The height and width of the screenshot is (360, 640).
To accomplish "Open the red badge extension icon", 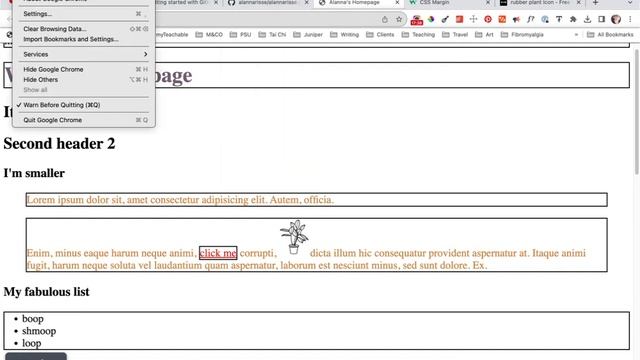I will click(x=417, y=20).
